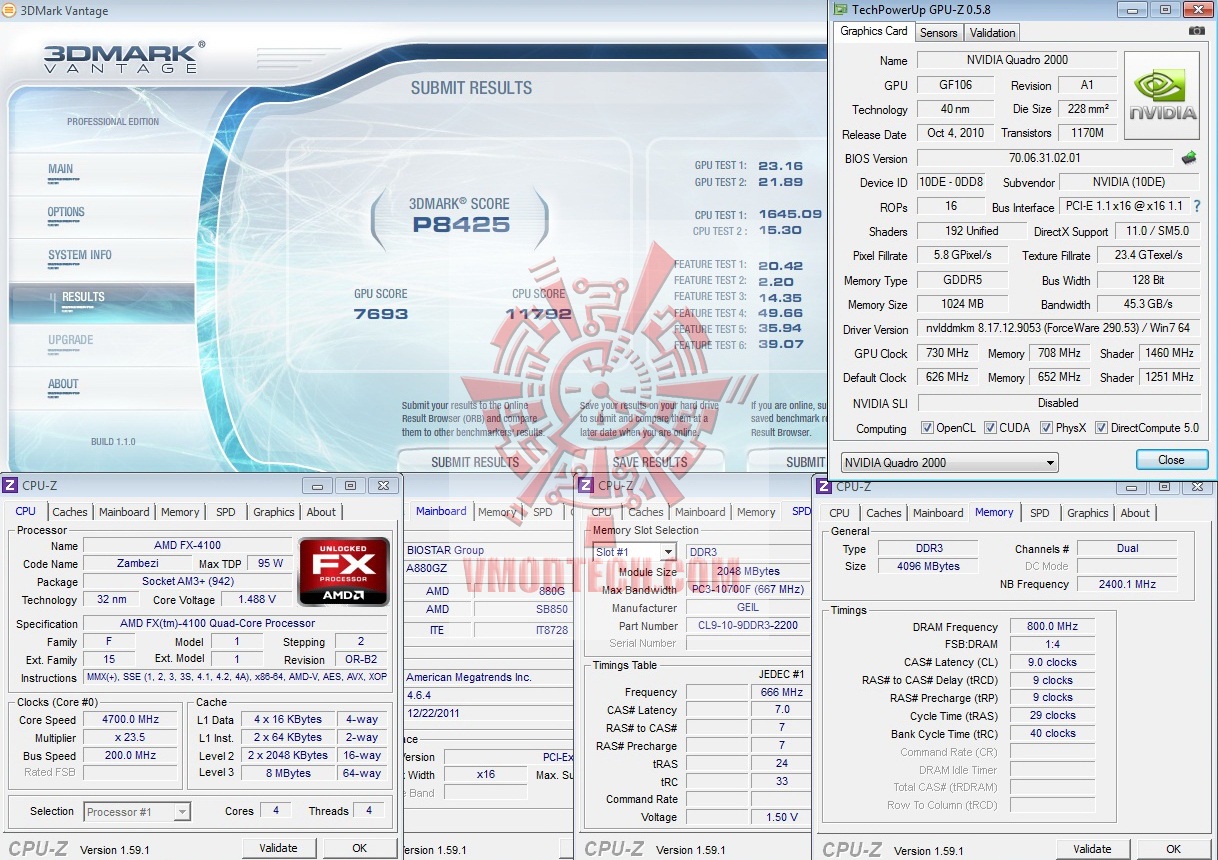This screenshot has width=1218, height=860.
Task: Click the SUBMIT RESULTS button in 3DMark
Action: coord(475,461)
